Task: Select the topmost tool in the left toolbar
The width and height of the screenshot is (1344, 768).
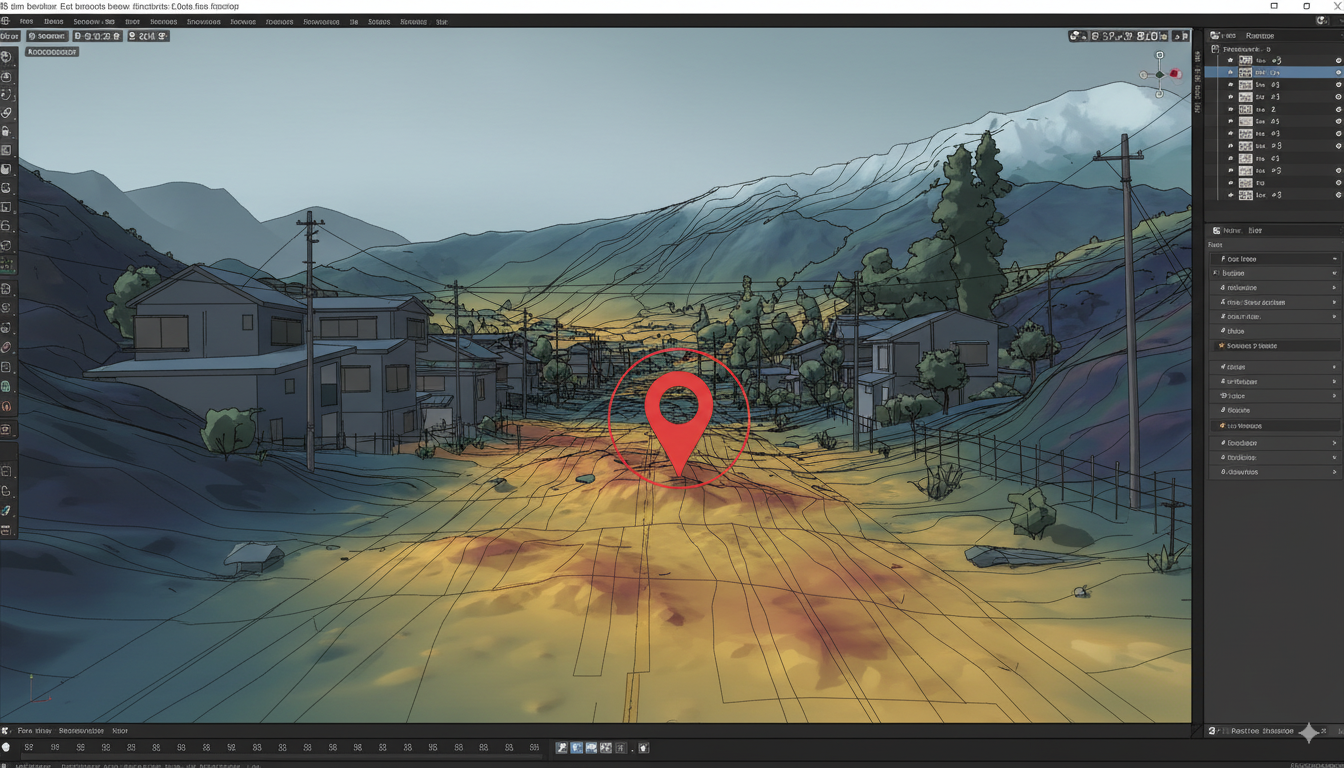Action: [6, 57]
